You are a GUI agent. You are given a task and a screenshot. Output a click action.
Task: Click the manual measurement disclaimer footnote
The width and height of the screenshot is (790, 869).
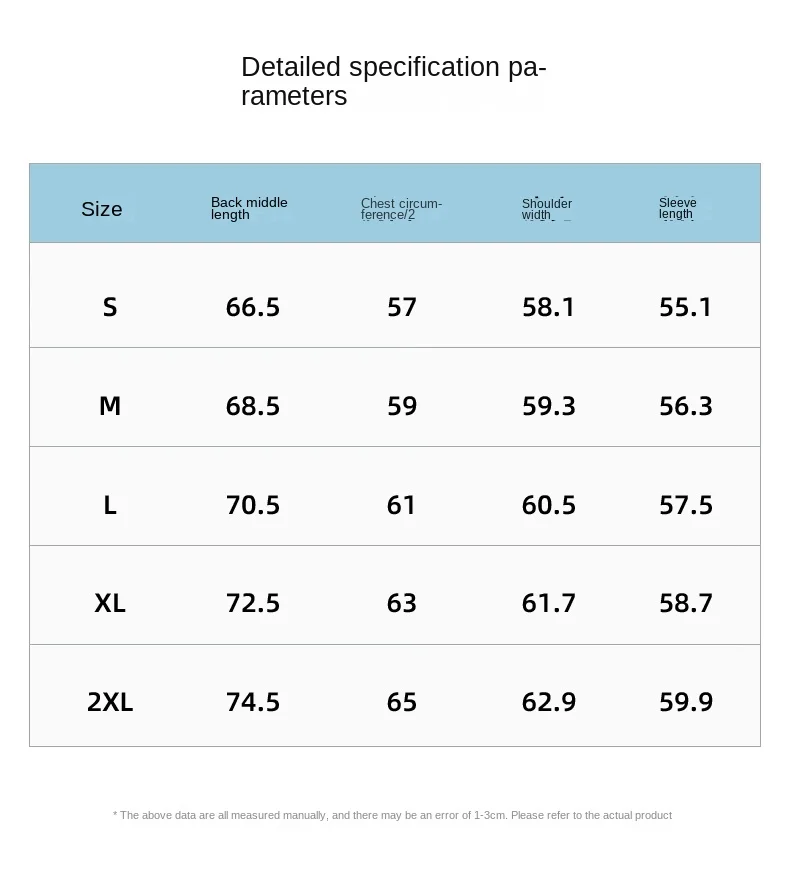coord(392,815)
